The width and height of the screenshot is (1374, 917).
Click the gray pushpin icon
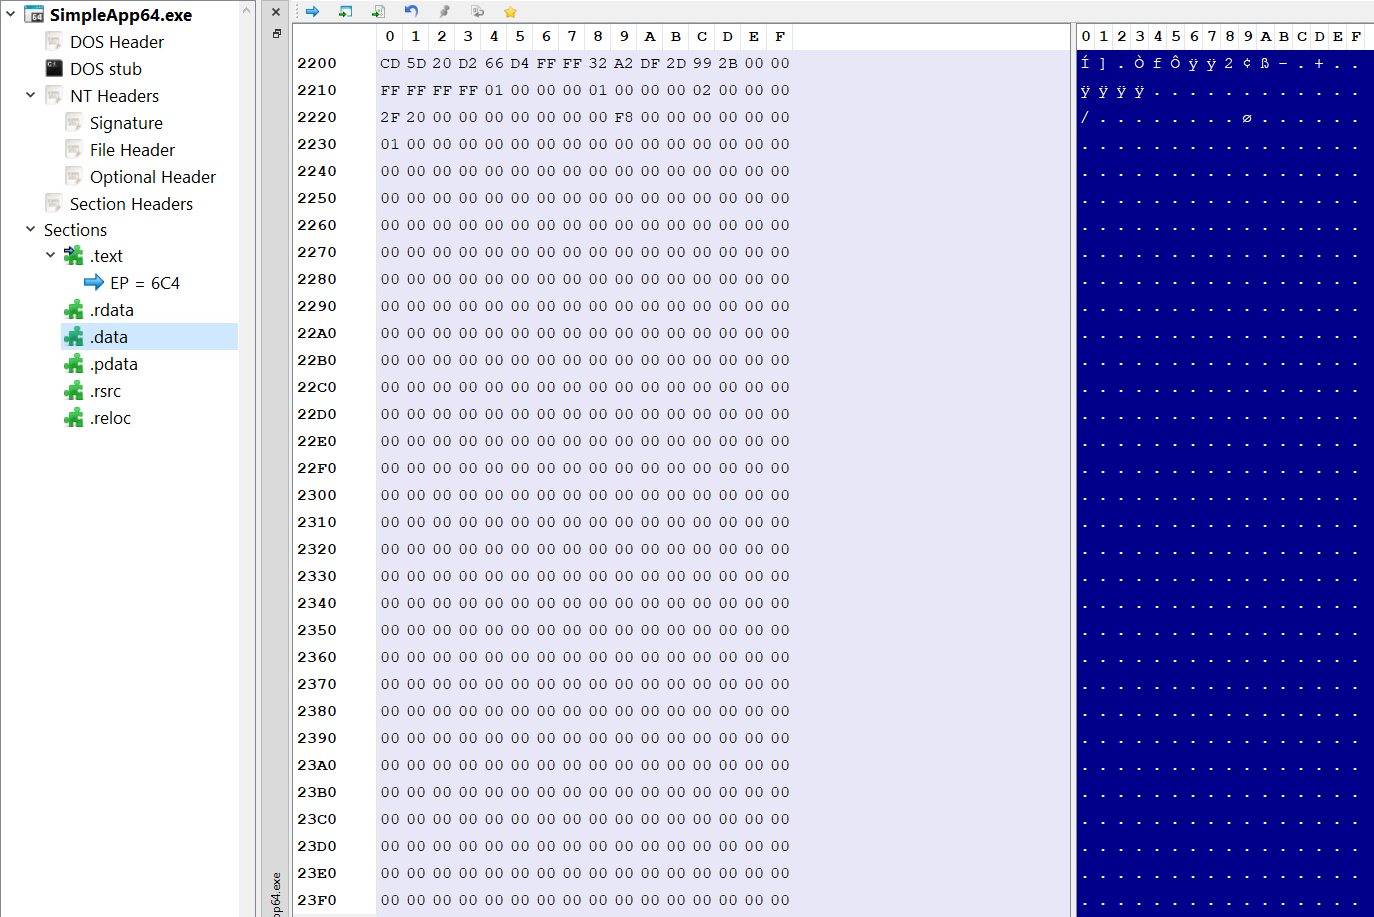pyautogui.click(x=444, y=12)
